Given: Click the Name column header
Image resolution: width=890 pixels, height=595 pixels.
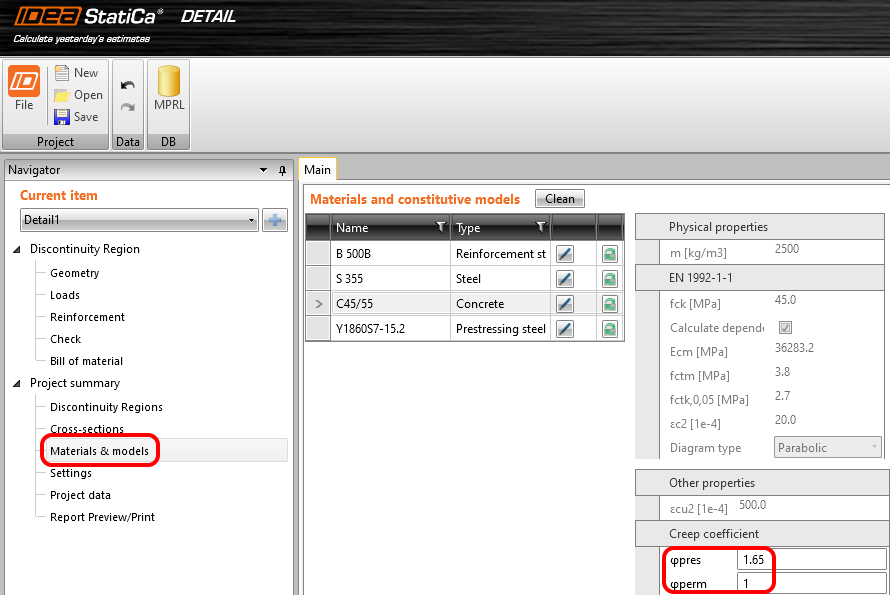Looking at the screenshot, I should 390,228.
